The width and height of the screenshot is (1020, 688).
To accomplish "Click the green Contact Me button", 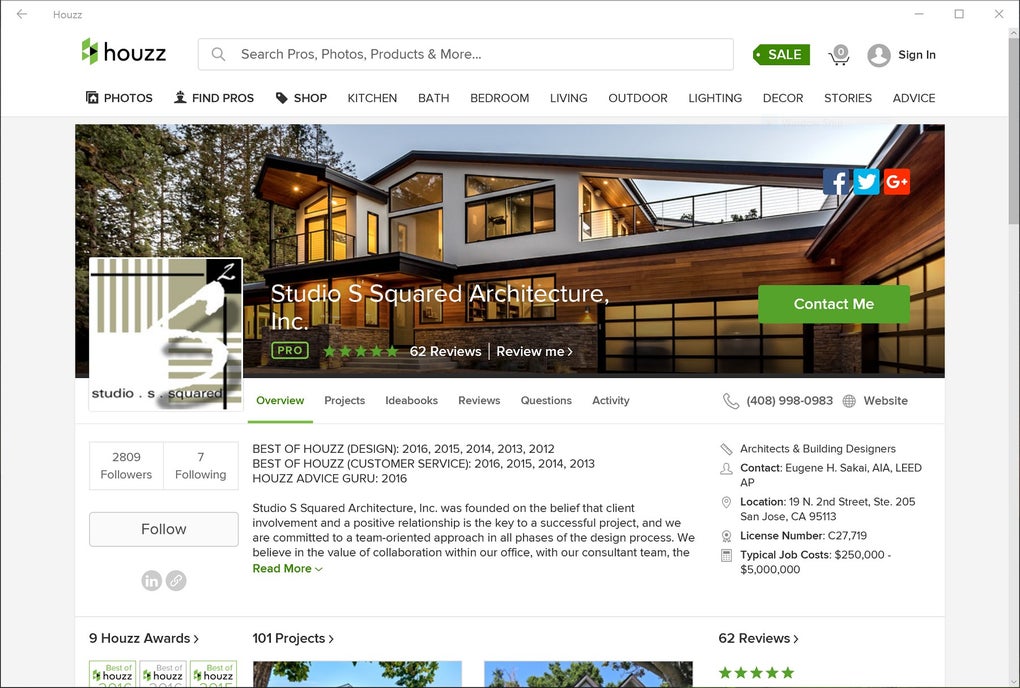I will [833, 304].
